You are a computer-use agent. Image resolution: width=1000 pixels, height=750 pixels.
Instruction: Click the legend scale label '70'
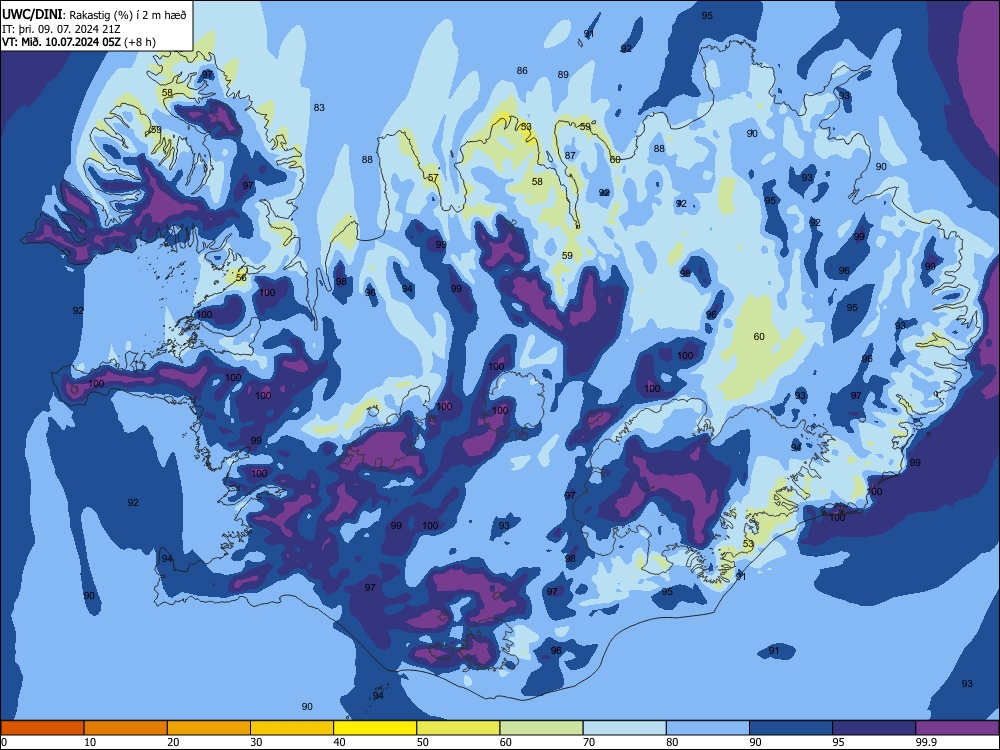(x=589, y=742)
